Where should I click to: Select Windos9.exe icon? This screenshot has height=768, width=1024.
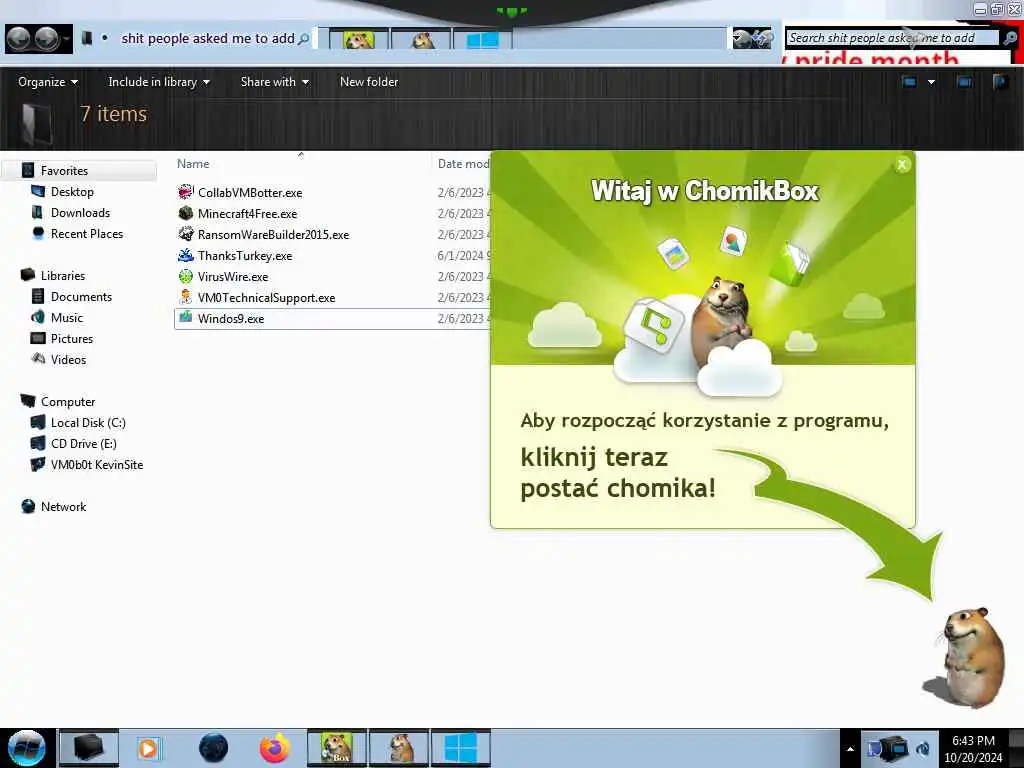click(x=185, y=318)
